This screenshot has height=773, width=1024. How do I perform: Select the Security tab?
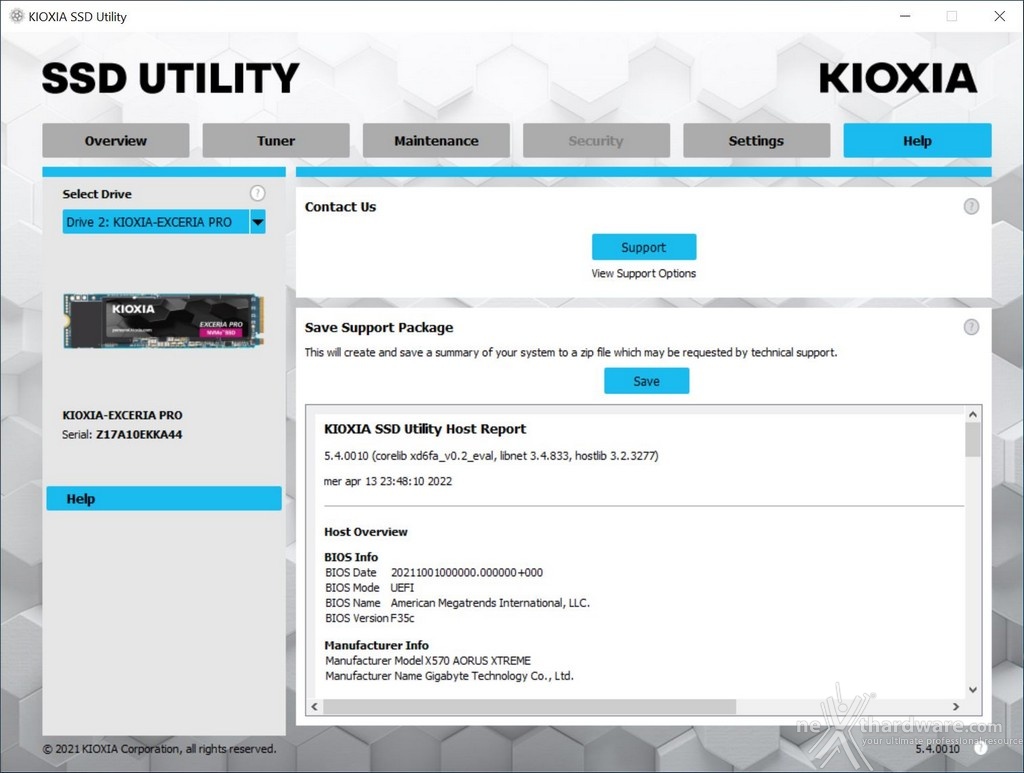[596, 140]
